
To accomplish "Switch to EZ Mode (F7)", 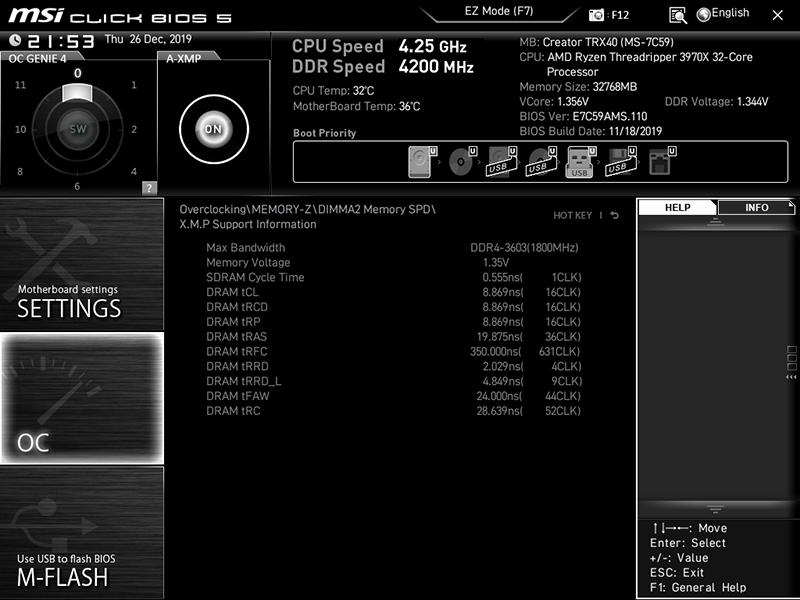I will pos(498,11).
